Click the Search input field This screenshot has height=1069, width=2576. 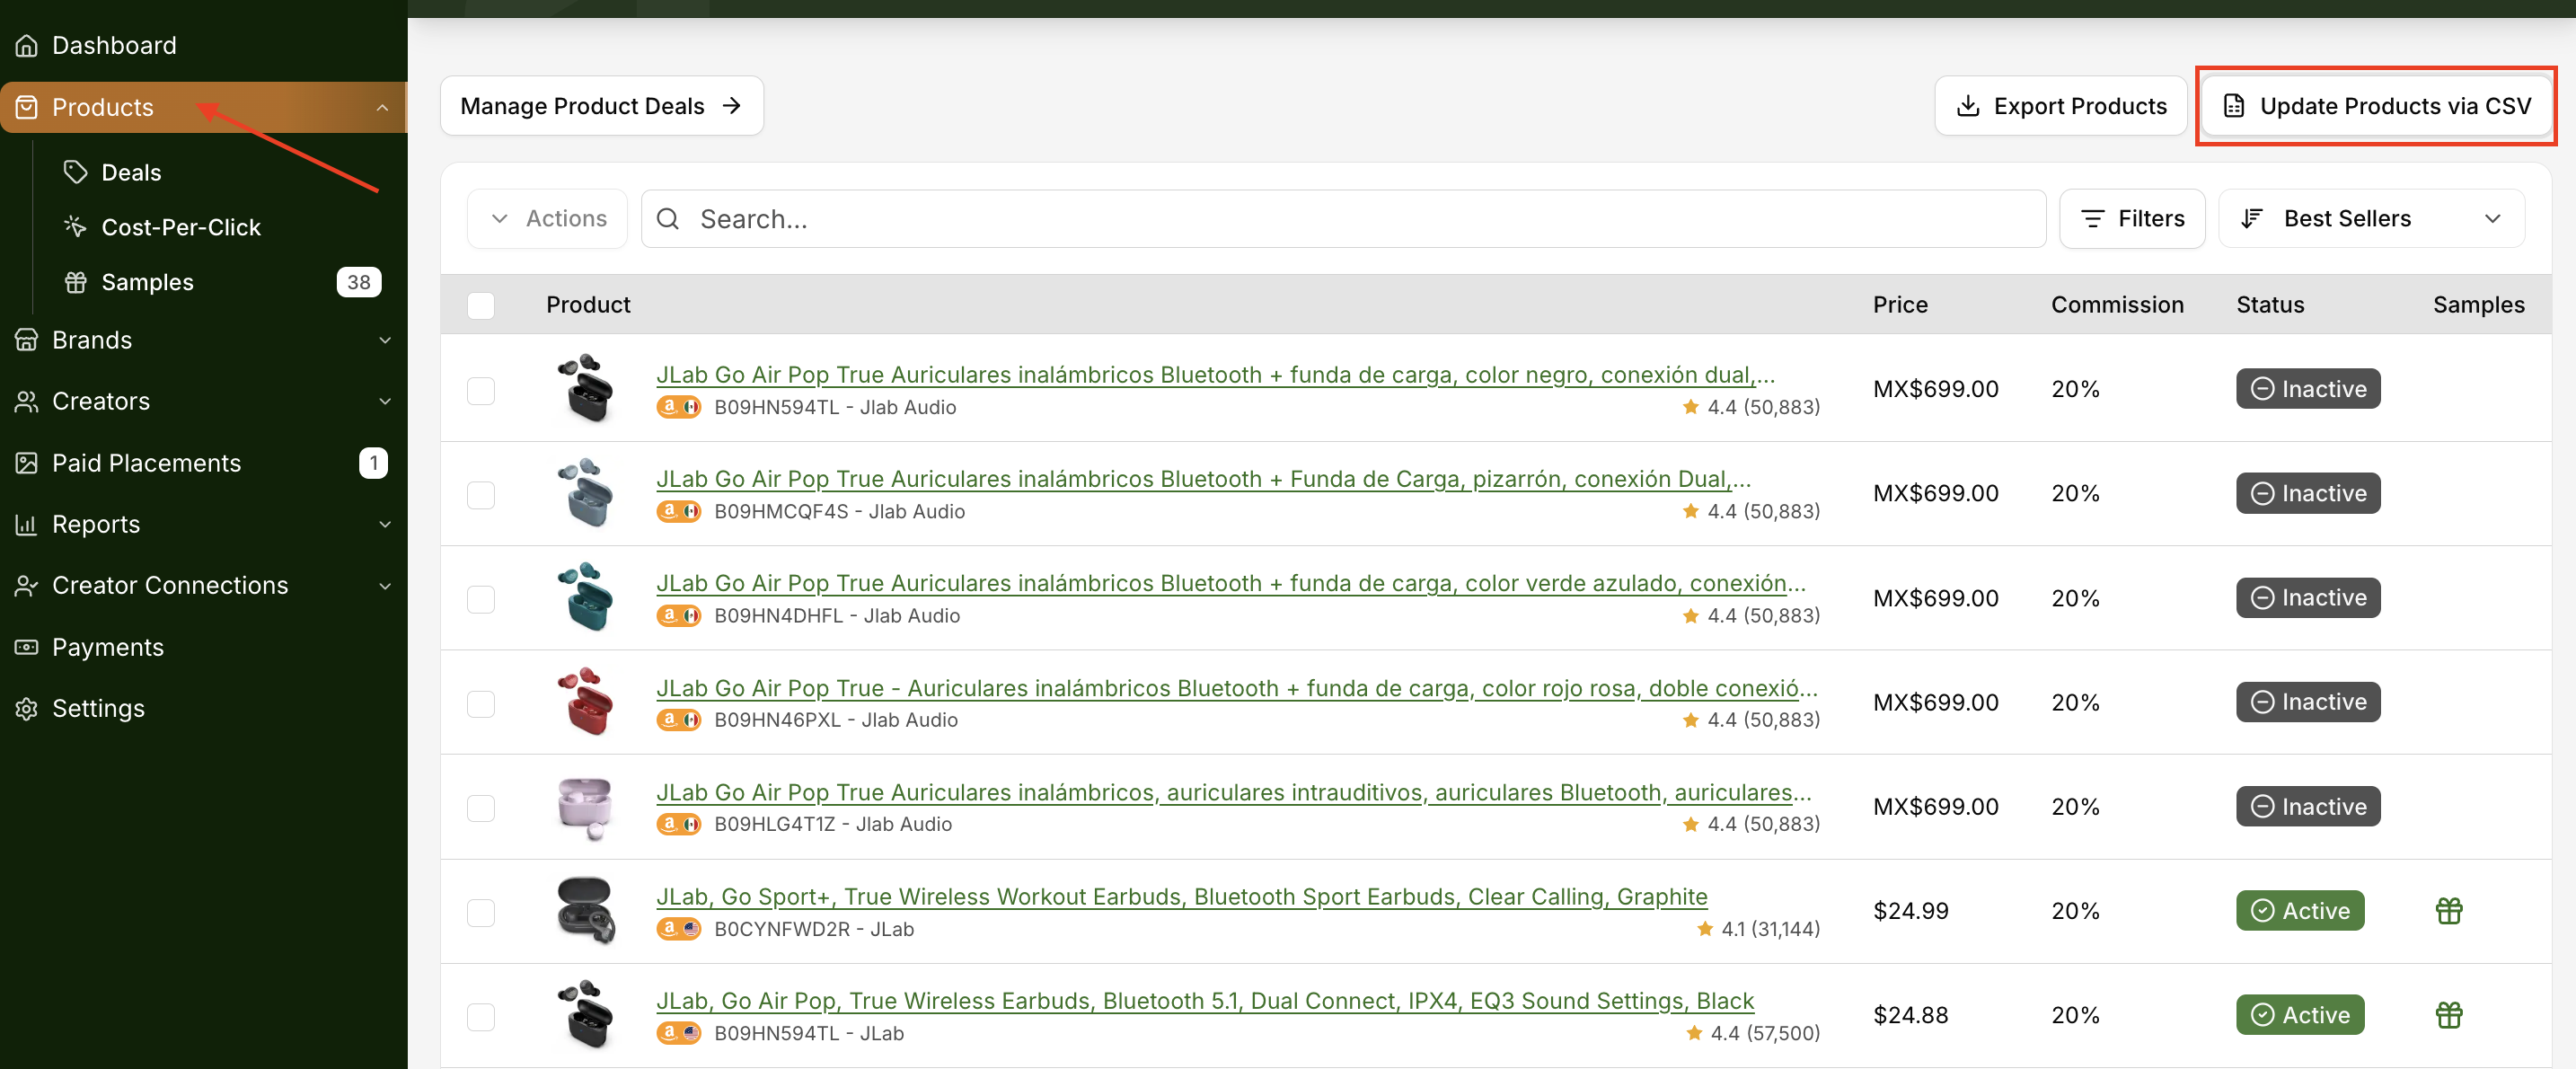tap(1343, 219)
